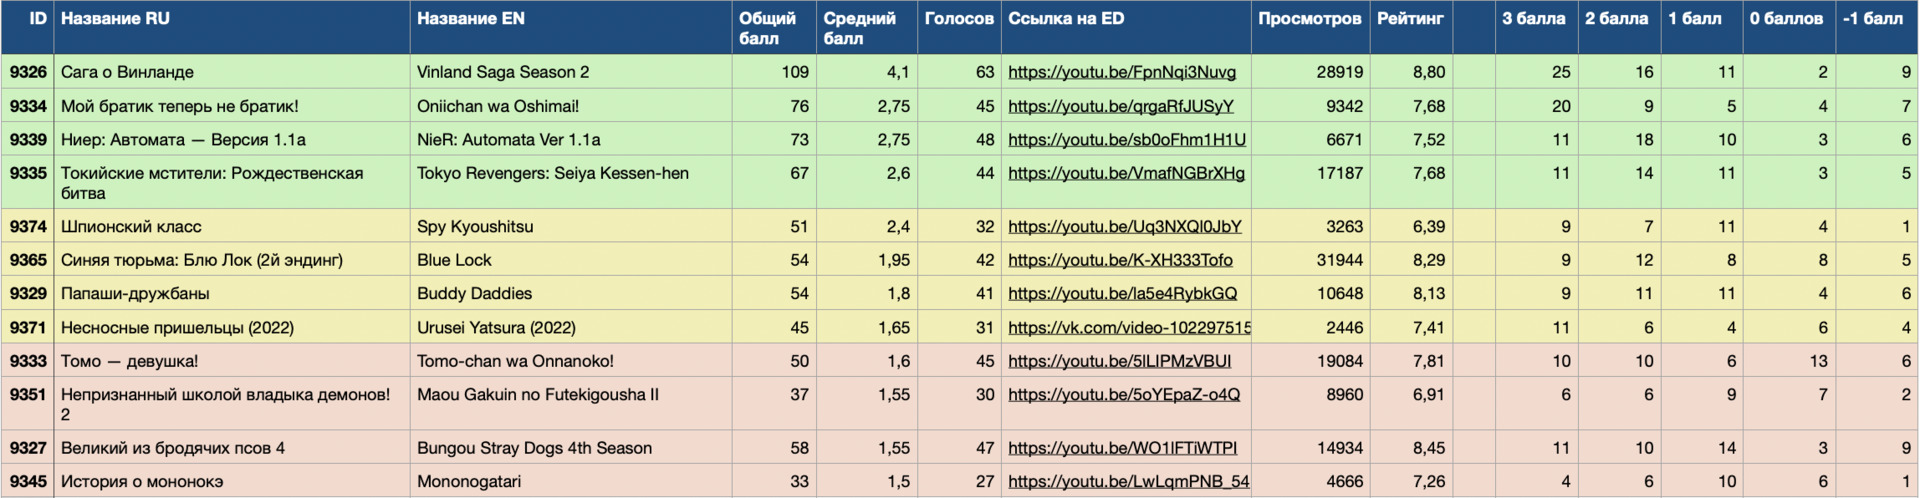Image resolution: width=1920 pixels, height=498 pixels.
Task: Click the 'Рейтинг' column header
Action: tap(1410, 19)
